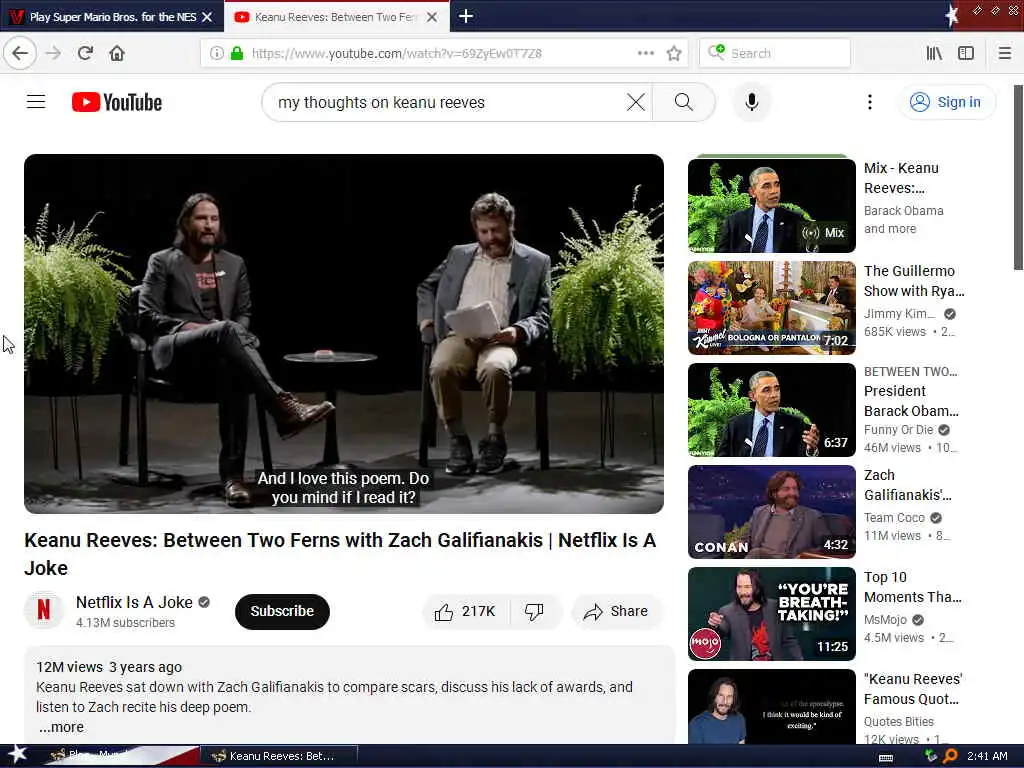Toggle the browser sidebar icon

pyautogui.click(x=966, y=53)
